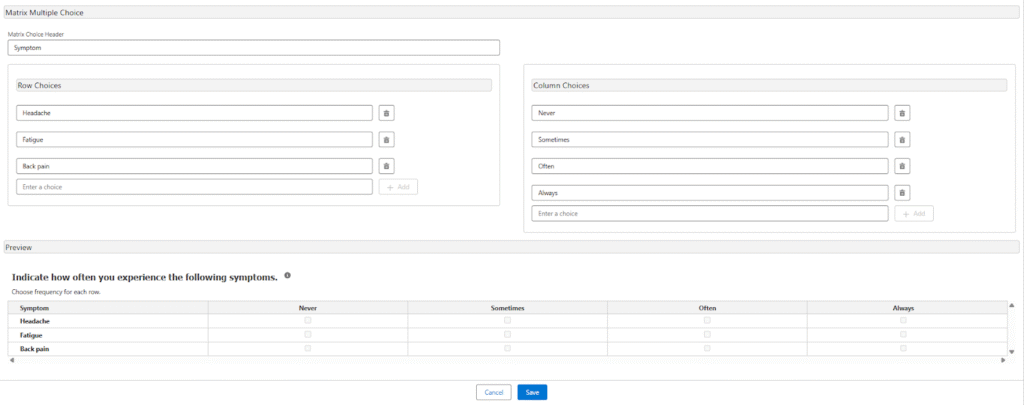This screenshot has width=1024, height=405.
Task: Click the preview table scroll down arrow
Action: [1011, 352]
